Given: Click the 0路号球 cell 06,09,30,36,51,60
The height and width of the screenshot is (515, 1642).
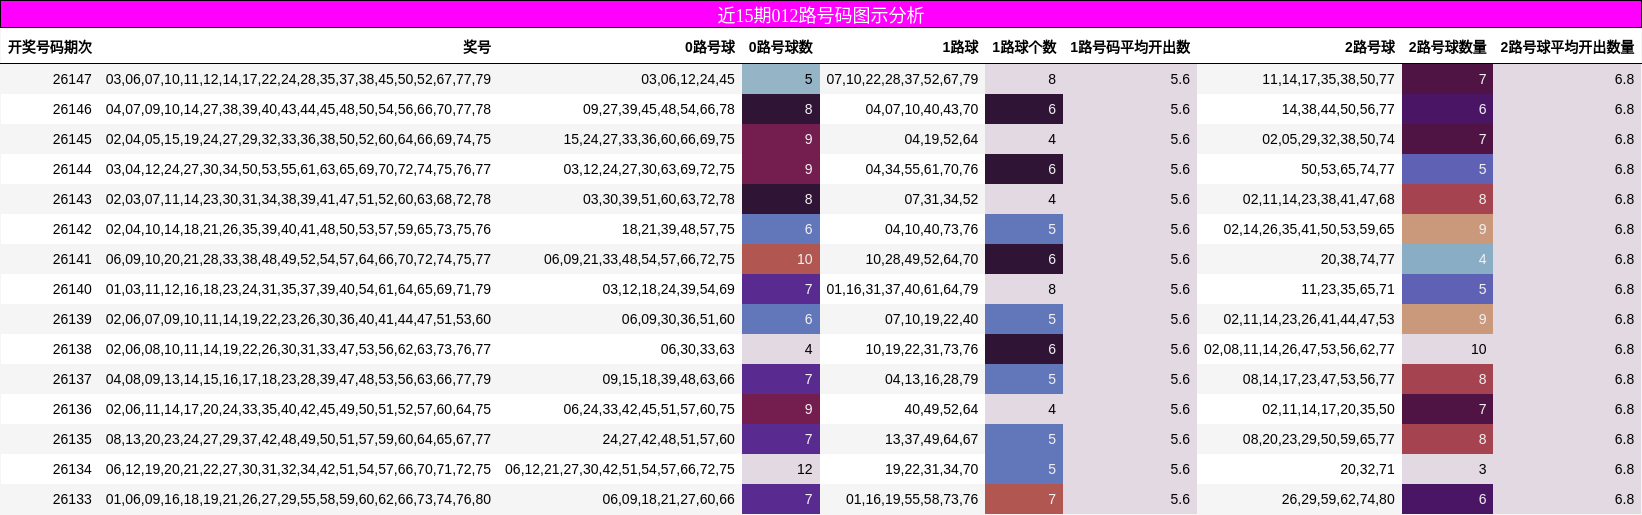Looking at the screenshot, I should click(x=678, y=319).
